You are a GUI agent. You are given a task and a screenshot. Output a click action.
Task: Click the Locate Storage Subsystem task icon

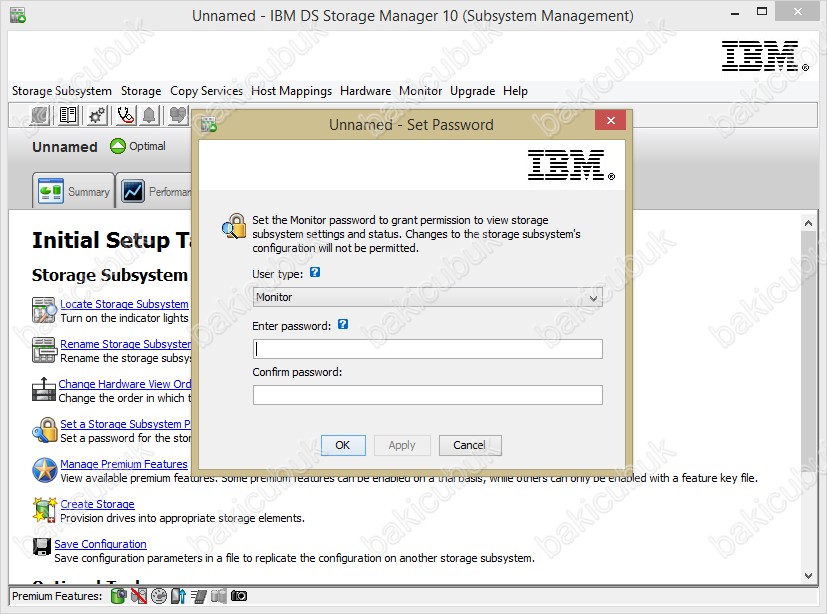[44, 310]
